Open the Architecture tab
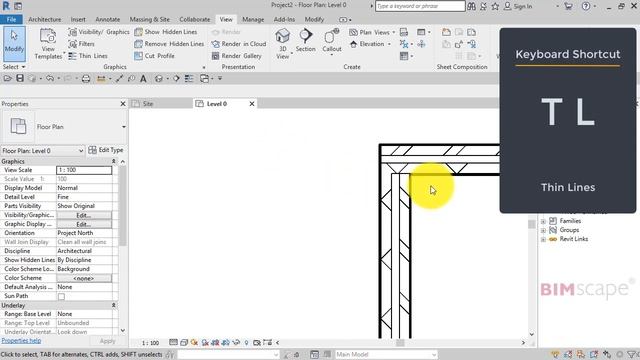The height and width of the screenshot is (360, 640). point(44,19)
